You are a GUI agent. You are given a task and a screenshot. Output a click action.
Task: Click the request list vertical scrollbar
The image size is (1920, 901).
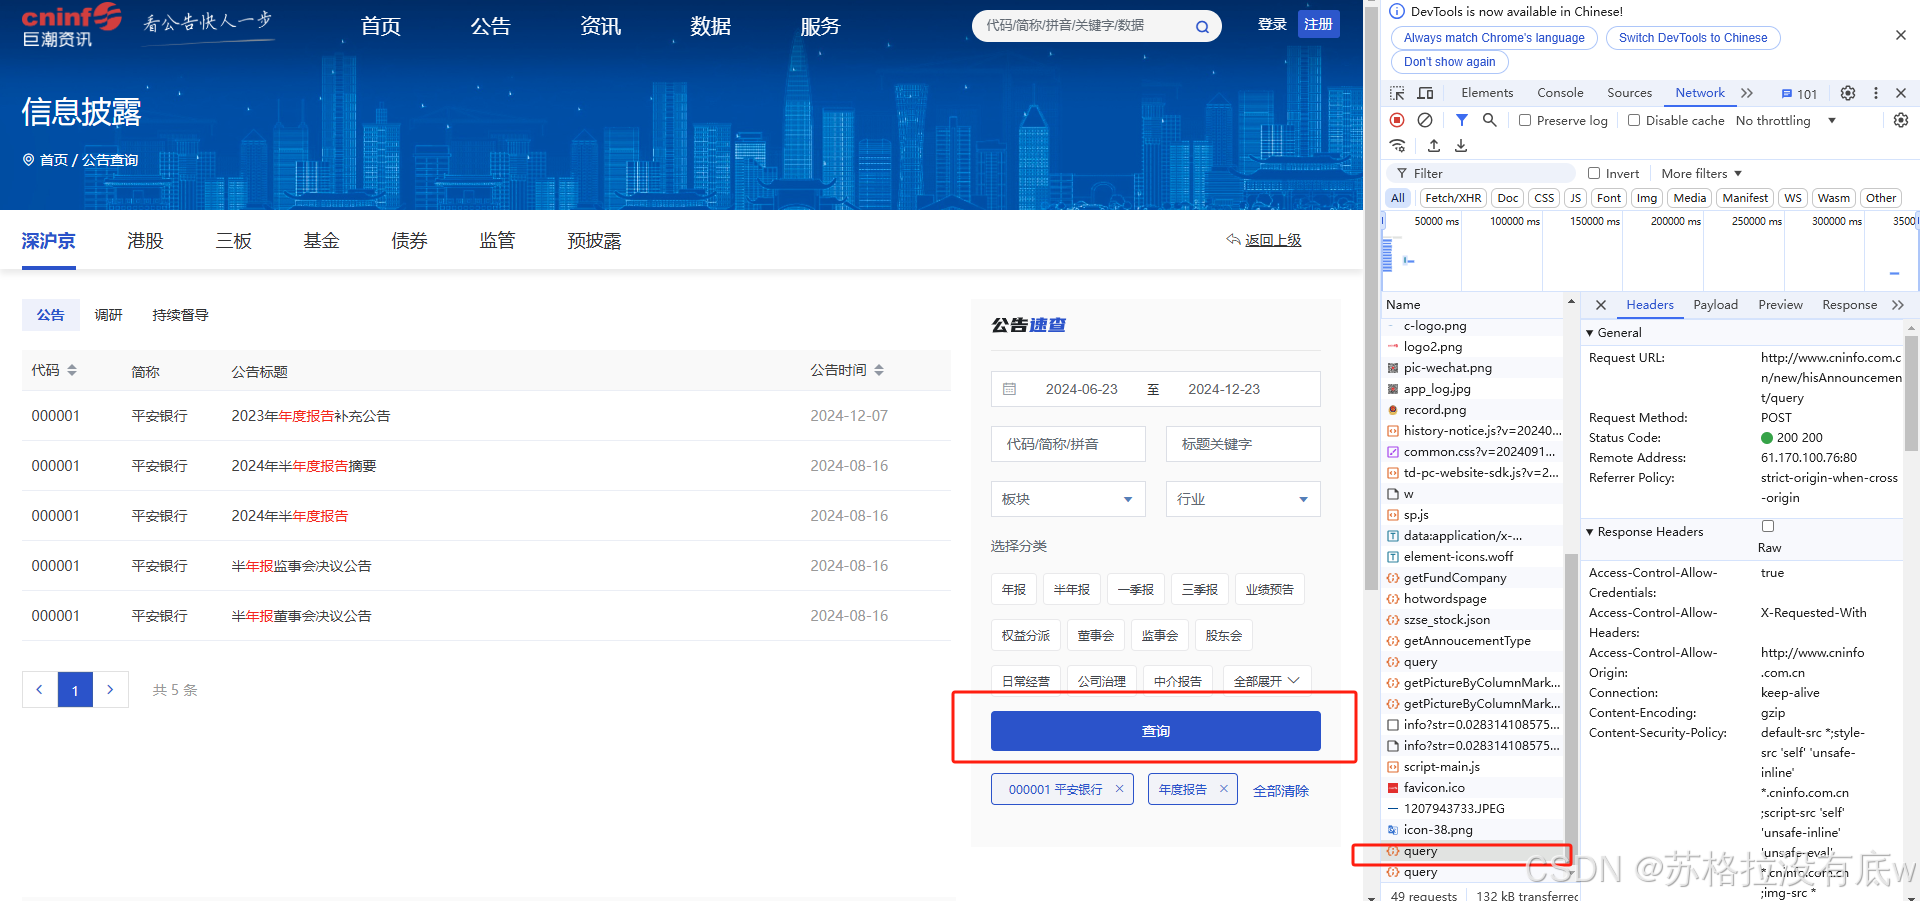click(1571, 700)
